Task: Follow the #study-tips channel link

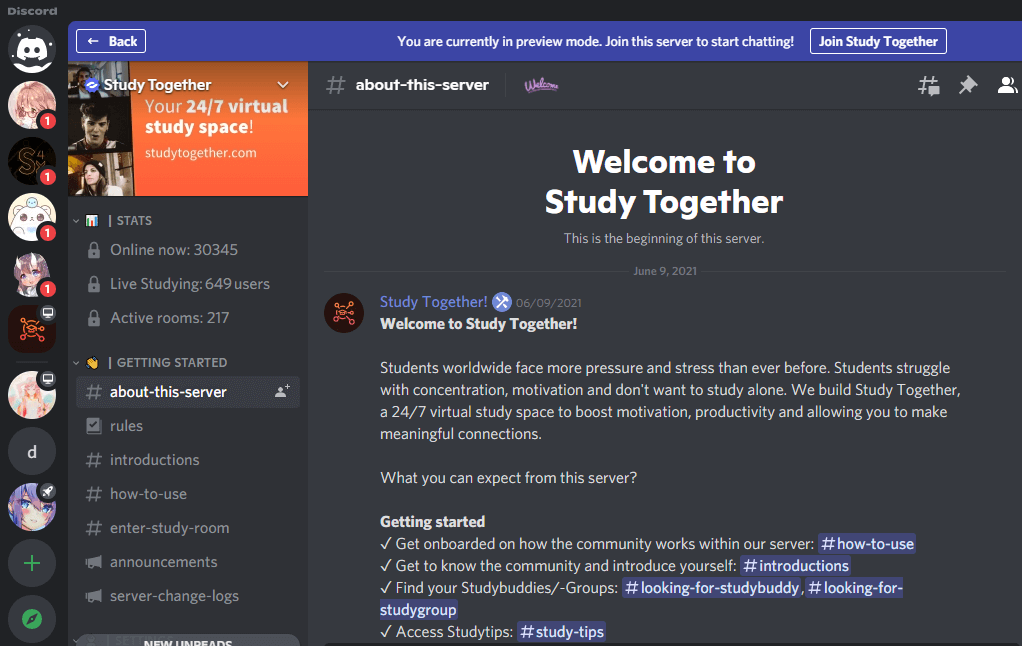Action: (561, 632)
